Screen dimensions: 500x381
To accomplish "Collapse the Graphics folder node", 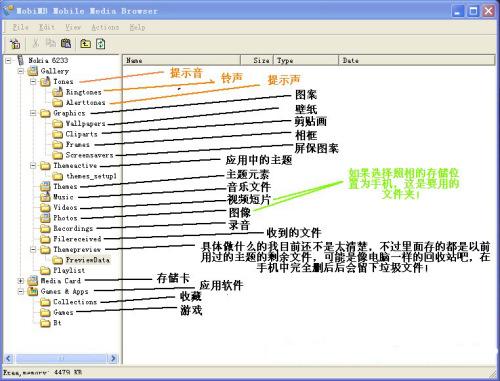I will (33, 113).
